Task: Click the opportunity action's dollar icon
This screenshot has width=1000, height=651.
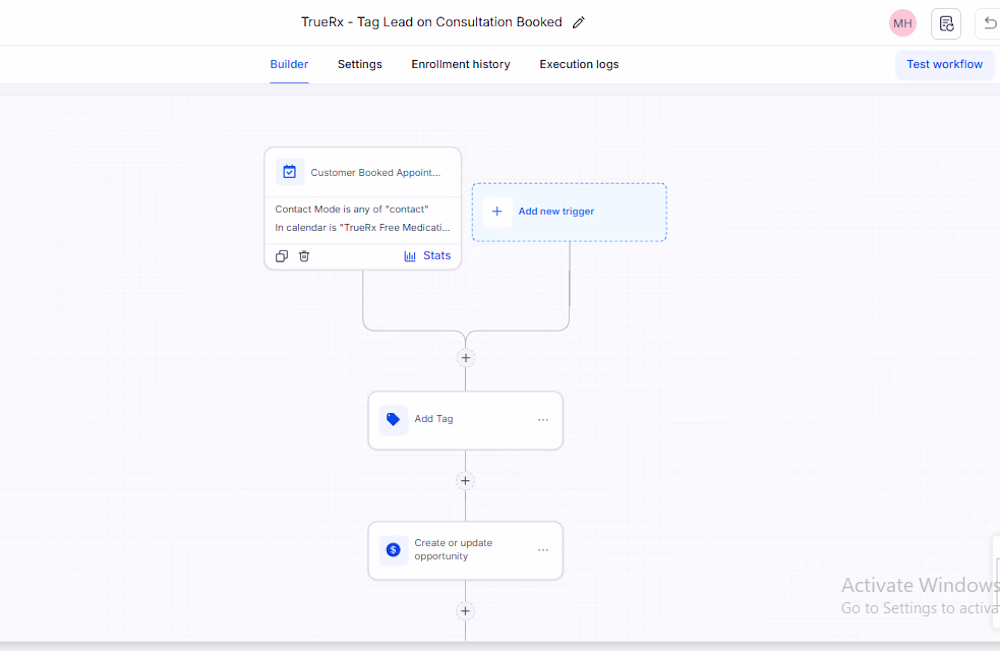Action: (393, 550)
